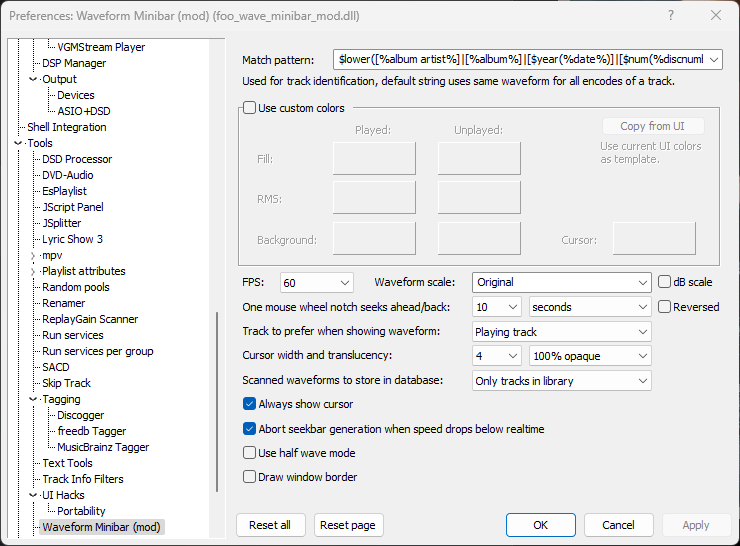Select Lyric Show 3 page
Viewport: 740px width, 546px height.
click(72, 239)
